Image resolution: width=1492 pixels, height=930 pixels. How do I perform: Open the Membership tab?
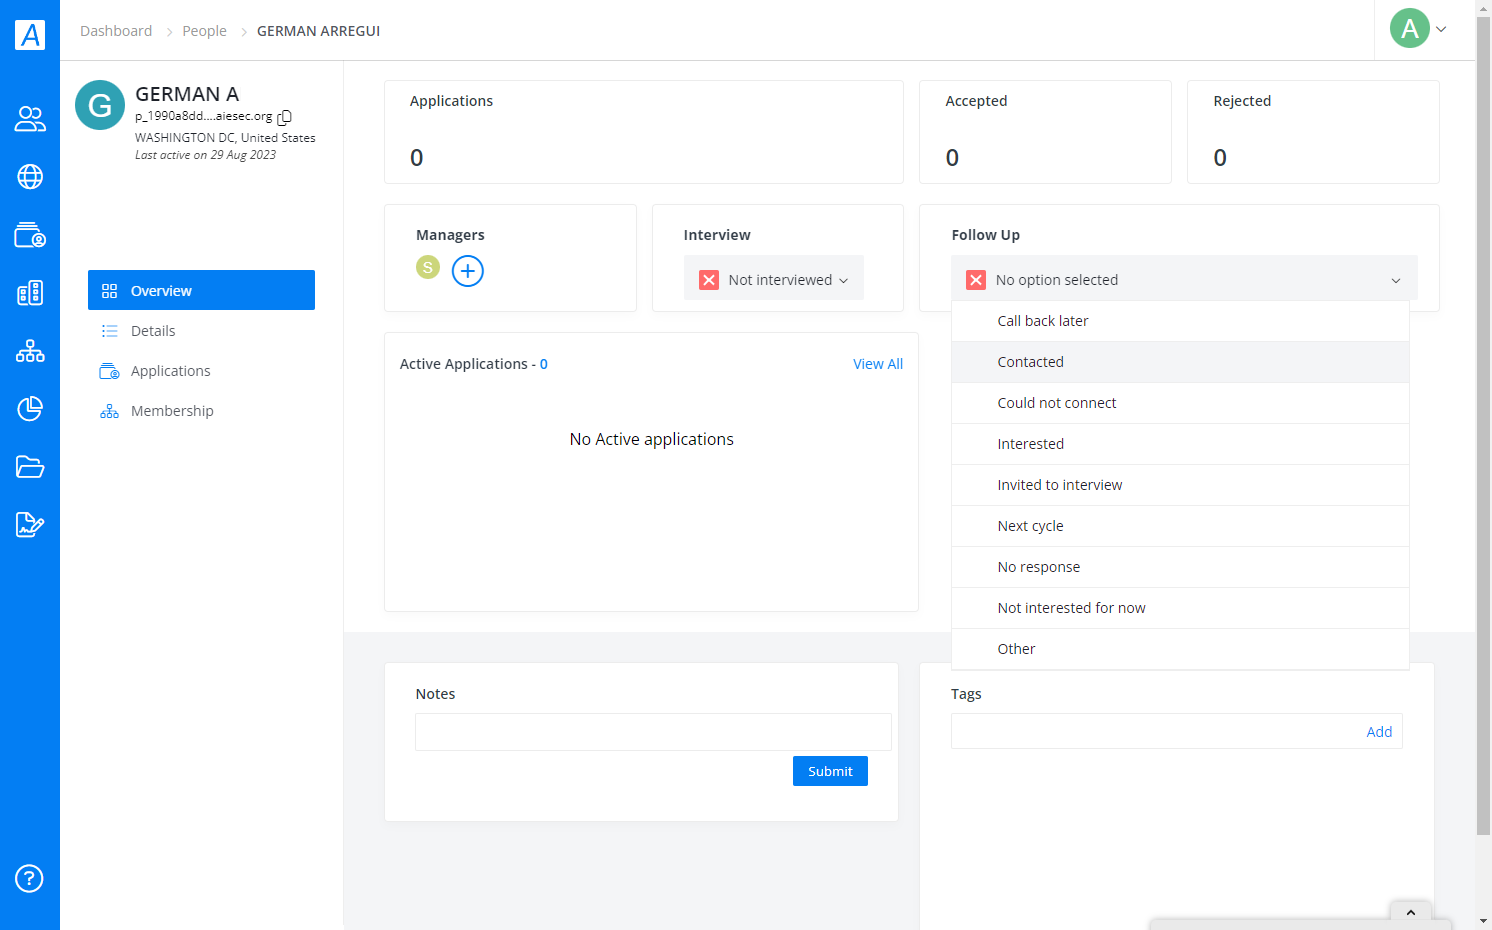click(x=201, y=411)
